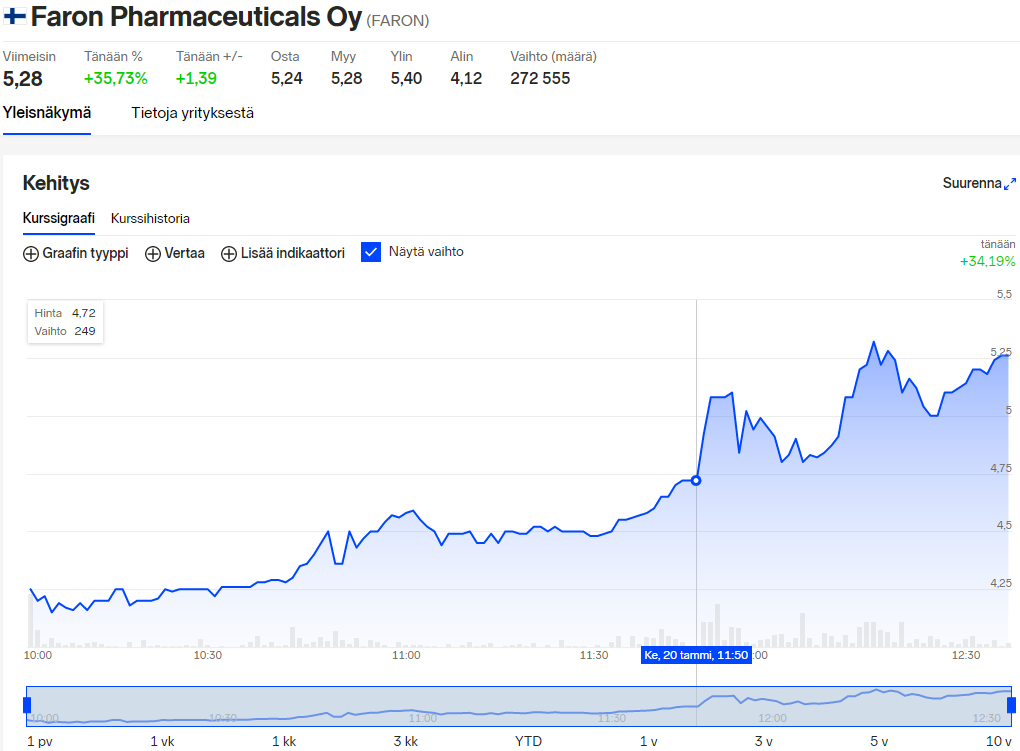
Task: Click the right handle of the range navigator
Action: 1011,706
